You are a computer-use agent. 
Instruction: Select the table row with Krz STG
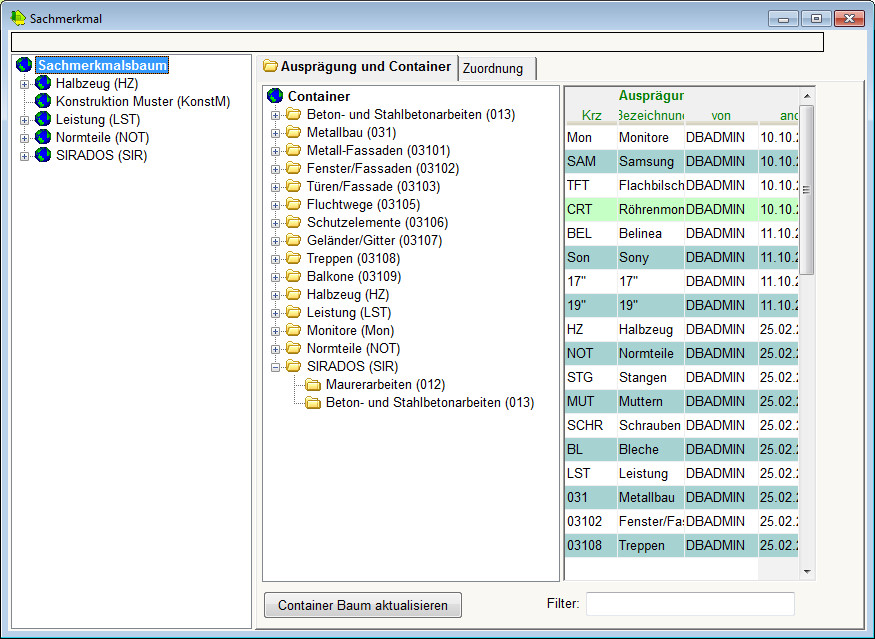pyautogui.click(x=682, y=377)
